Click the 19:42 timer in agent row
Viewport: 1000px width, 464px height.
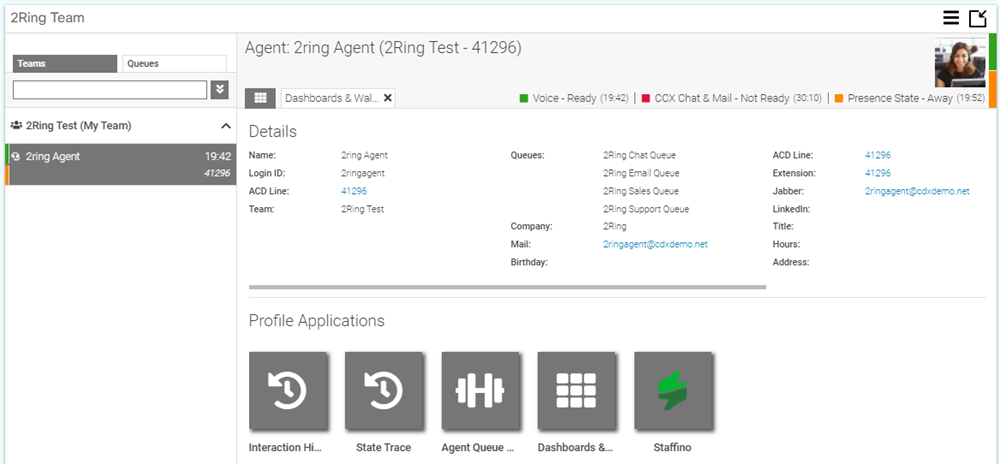click(x=217, y=156)
